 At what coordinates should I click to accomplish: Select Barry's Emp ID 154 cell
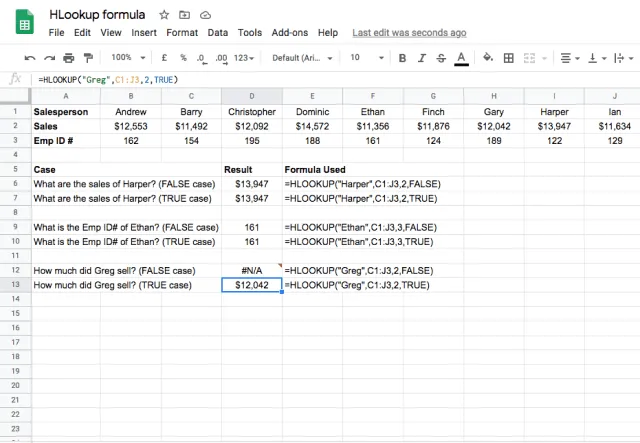point(191,141)
